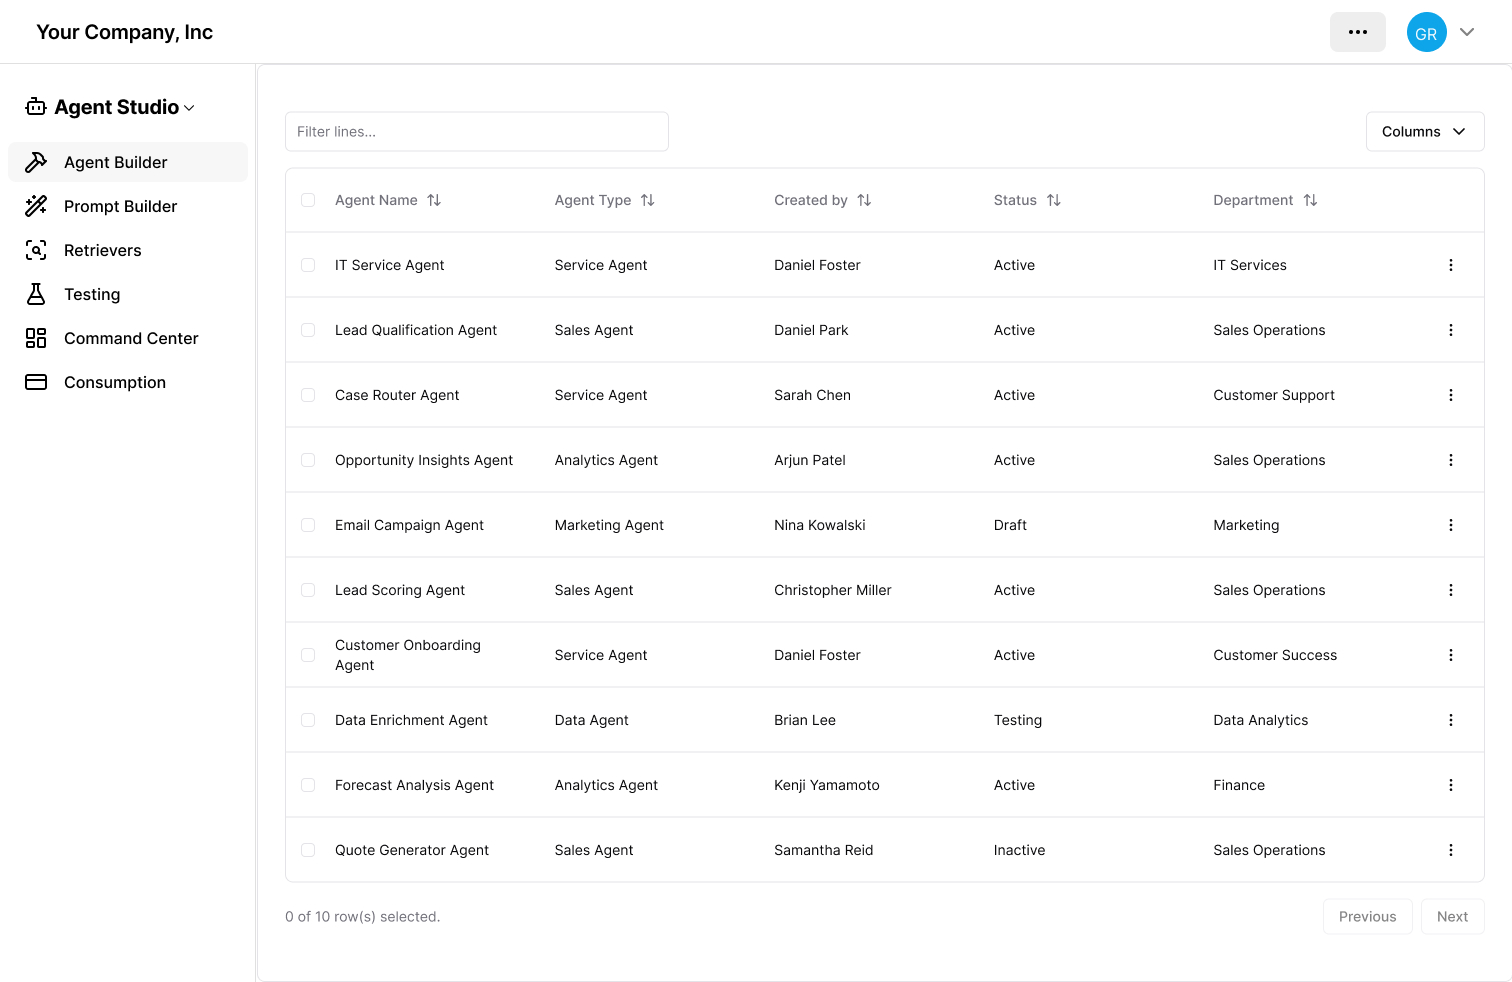Viewport: 1512px width, 982px height.
Task: Click the Consumption card icon
Action: [36, 382]
